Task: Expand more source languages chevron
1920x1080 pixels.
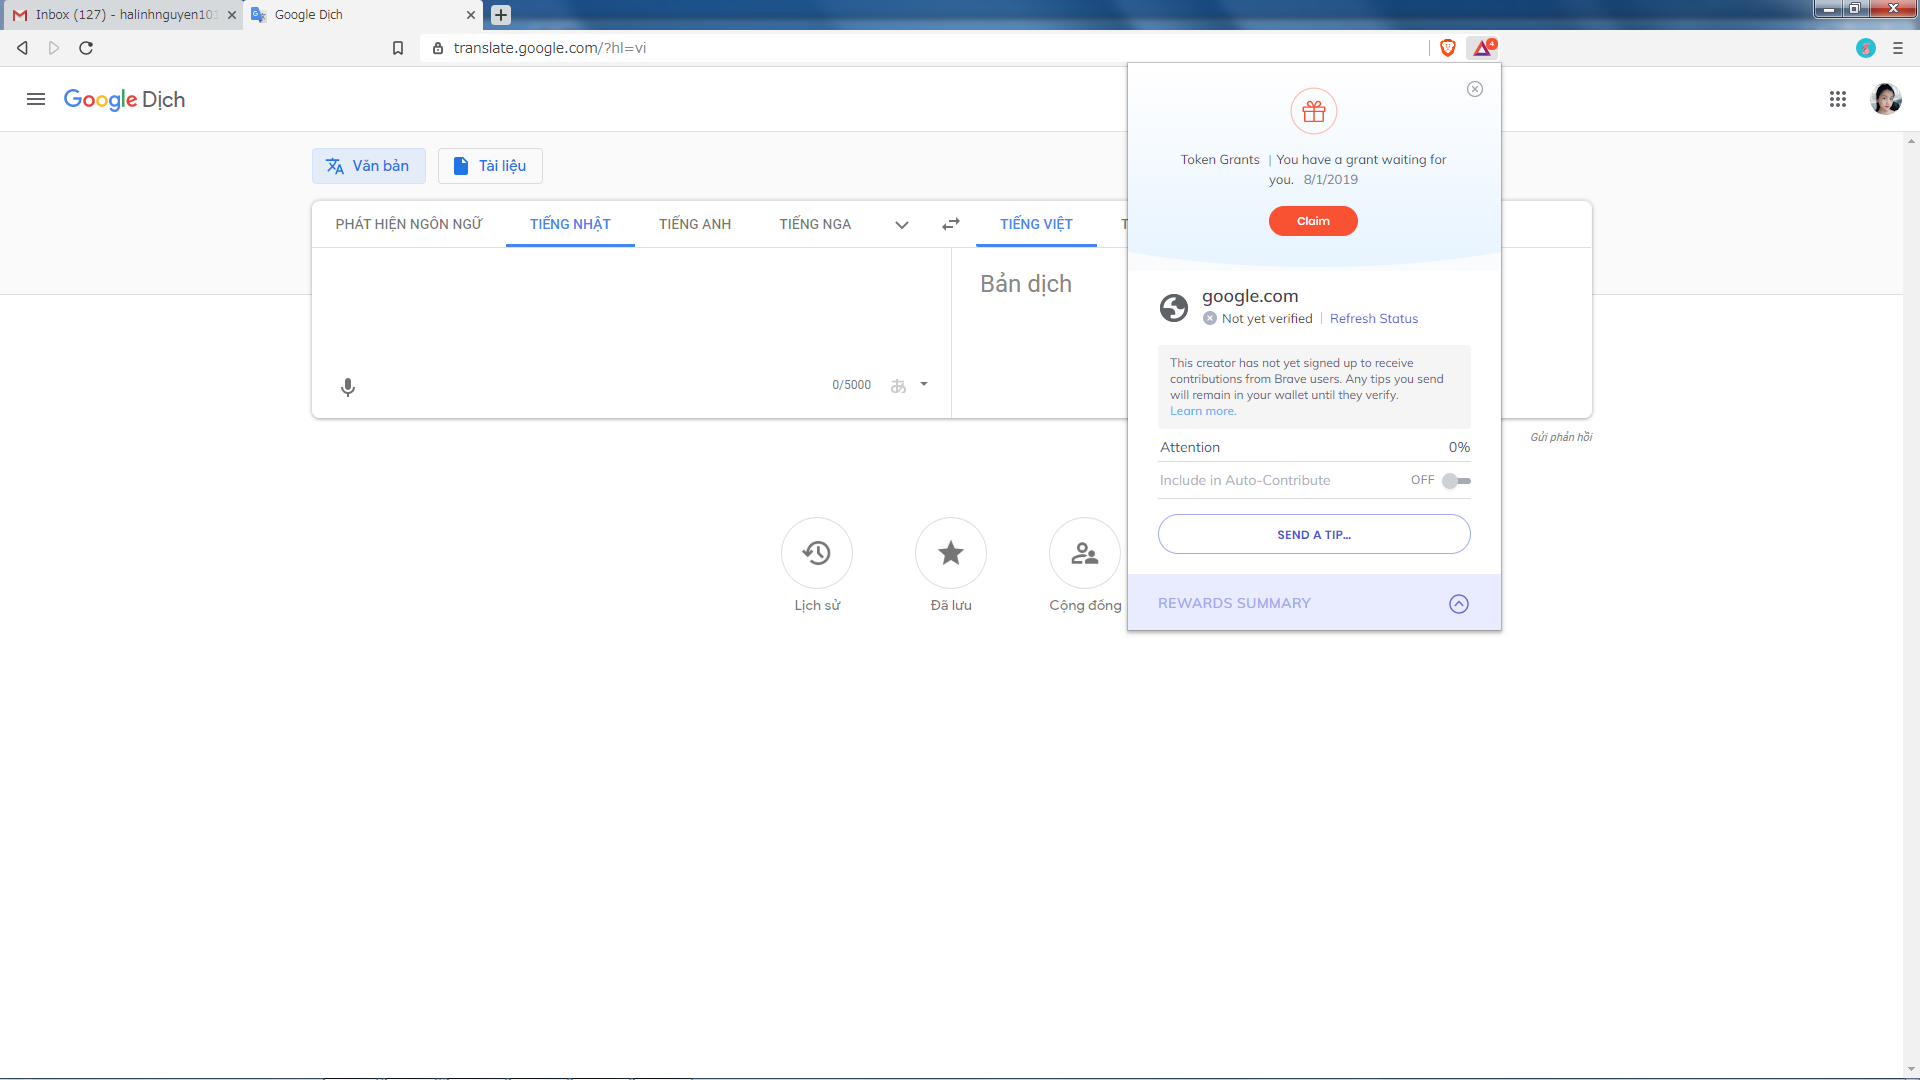Action: click(x=901, y=225)
